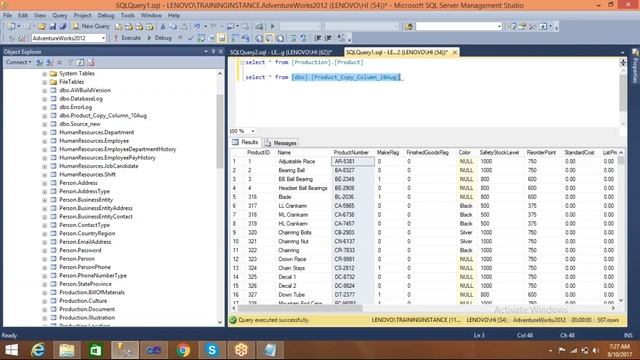Toggle Results to File icon
The image size is (640, 360).
coord(280,38)
